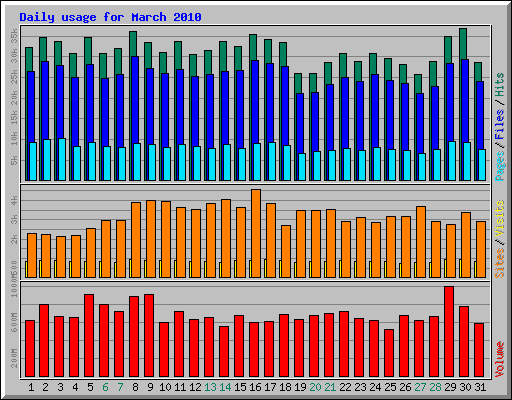Click the "20k" y-axis label

[x=14, y=98]
